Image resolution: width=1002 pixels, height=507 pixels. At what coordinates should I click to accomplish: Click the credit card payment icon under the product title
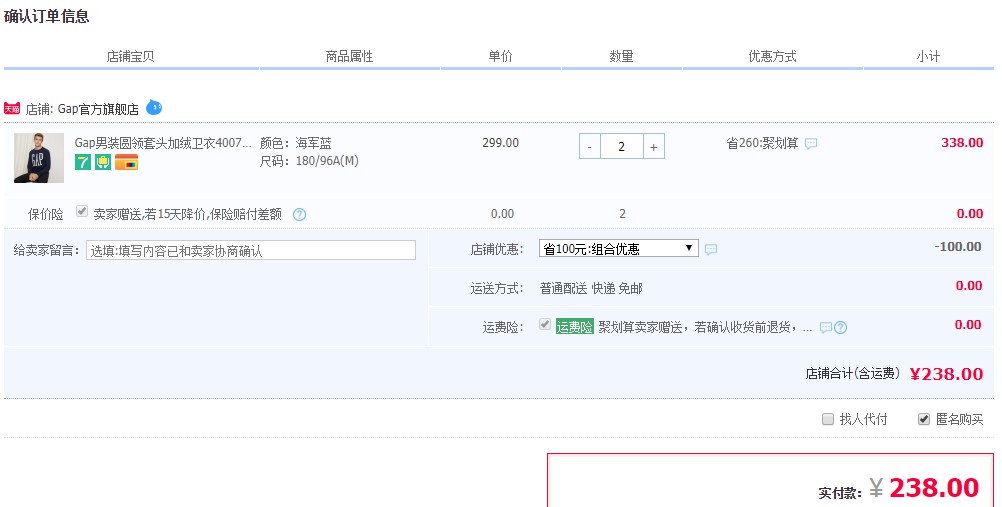(126, 162)
